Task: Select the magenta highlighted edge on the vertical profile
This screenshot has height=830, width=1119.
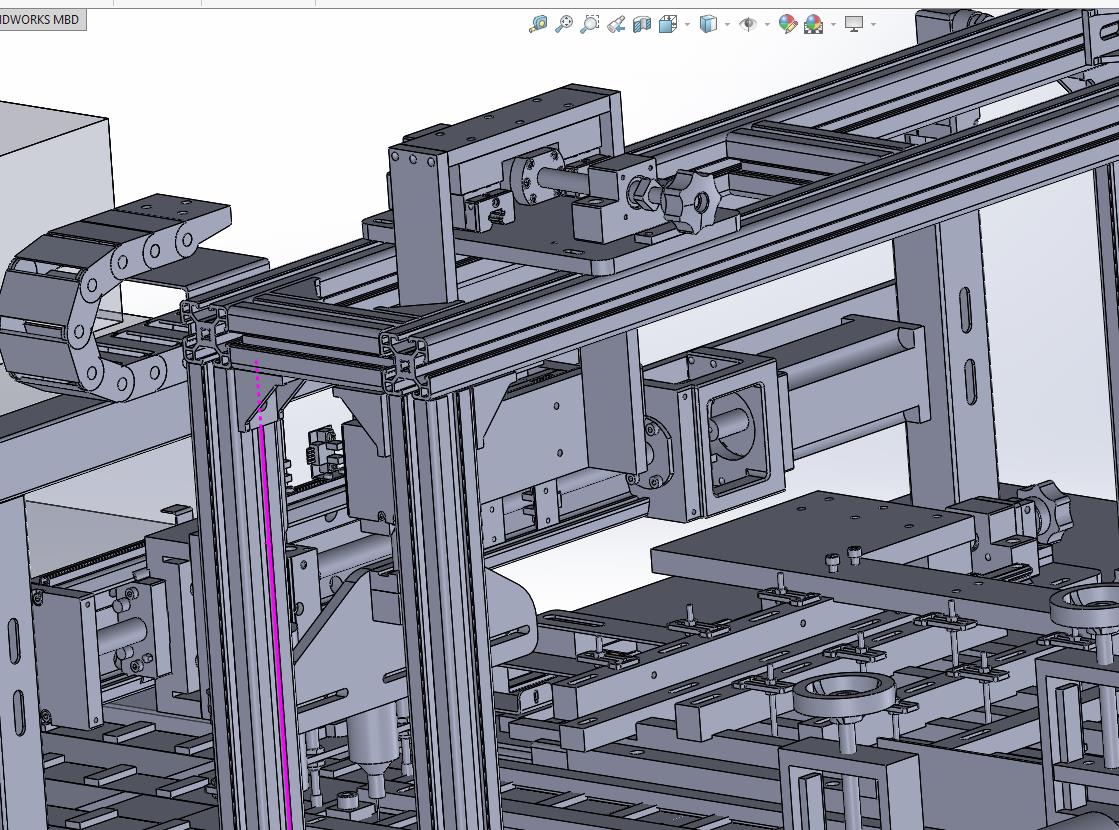Action: coord(275,614)
